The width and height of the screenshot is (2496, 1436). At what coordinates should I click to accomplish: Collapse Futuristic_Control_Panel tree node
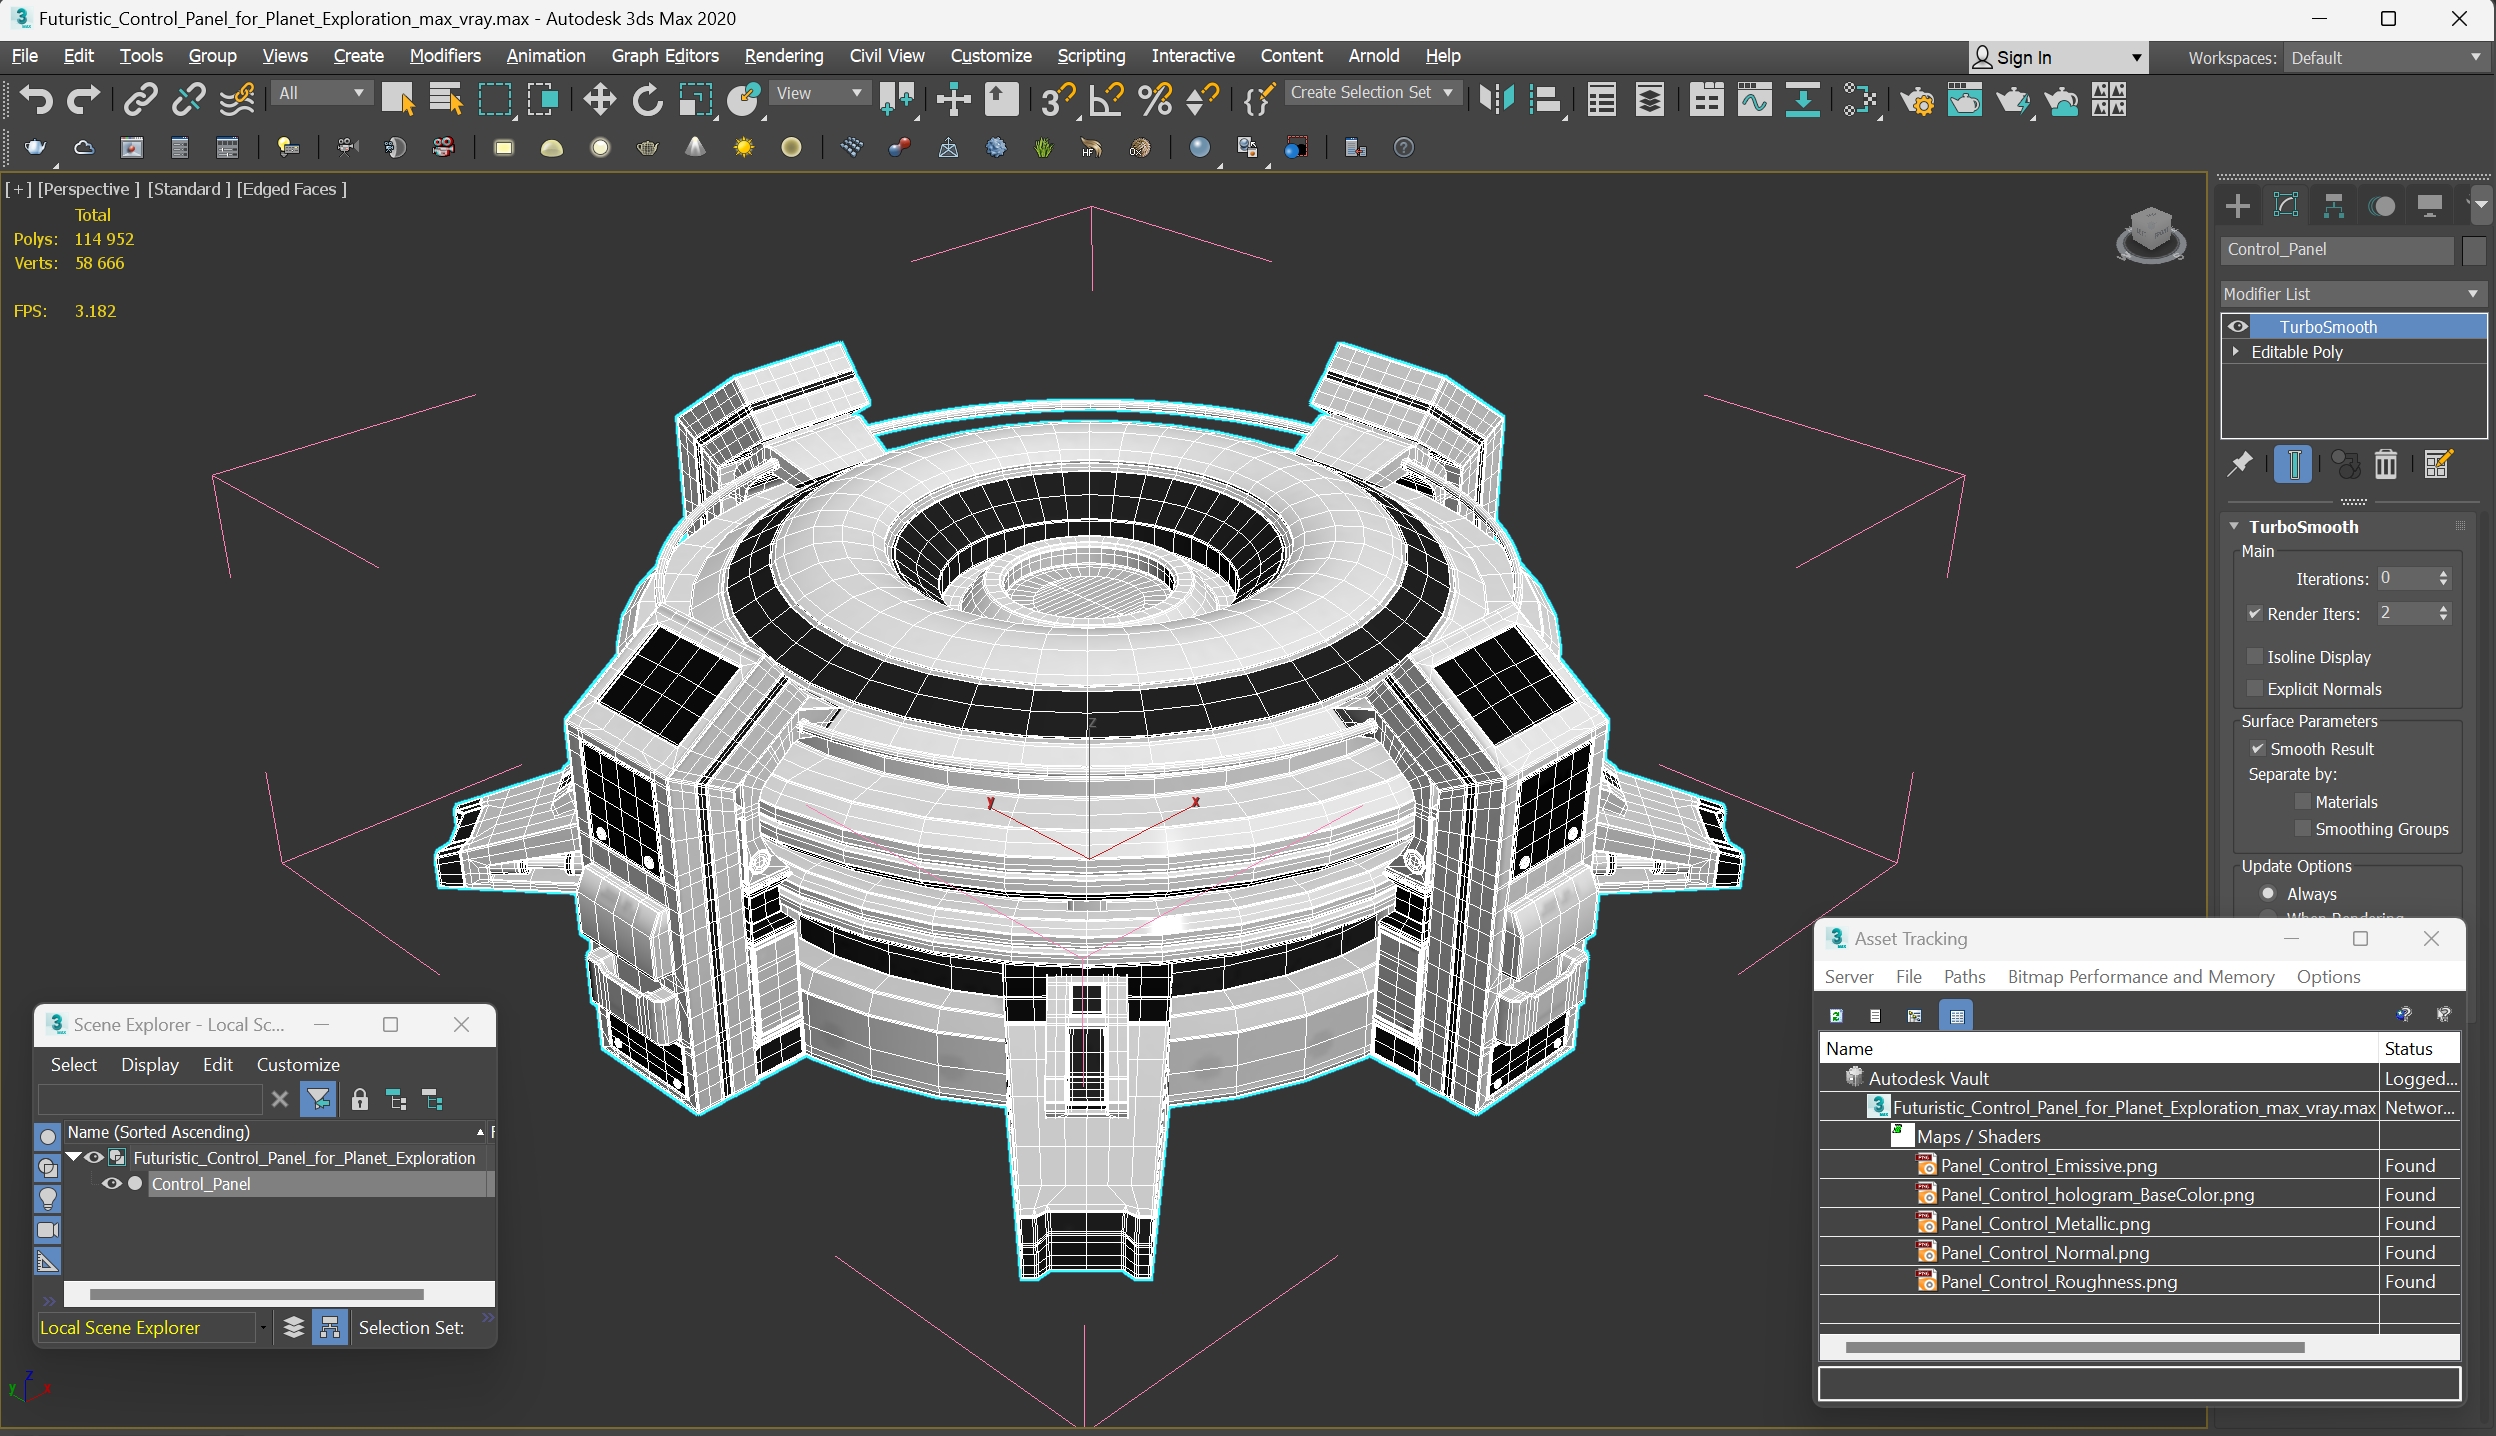click(74, 1157)
